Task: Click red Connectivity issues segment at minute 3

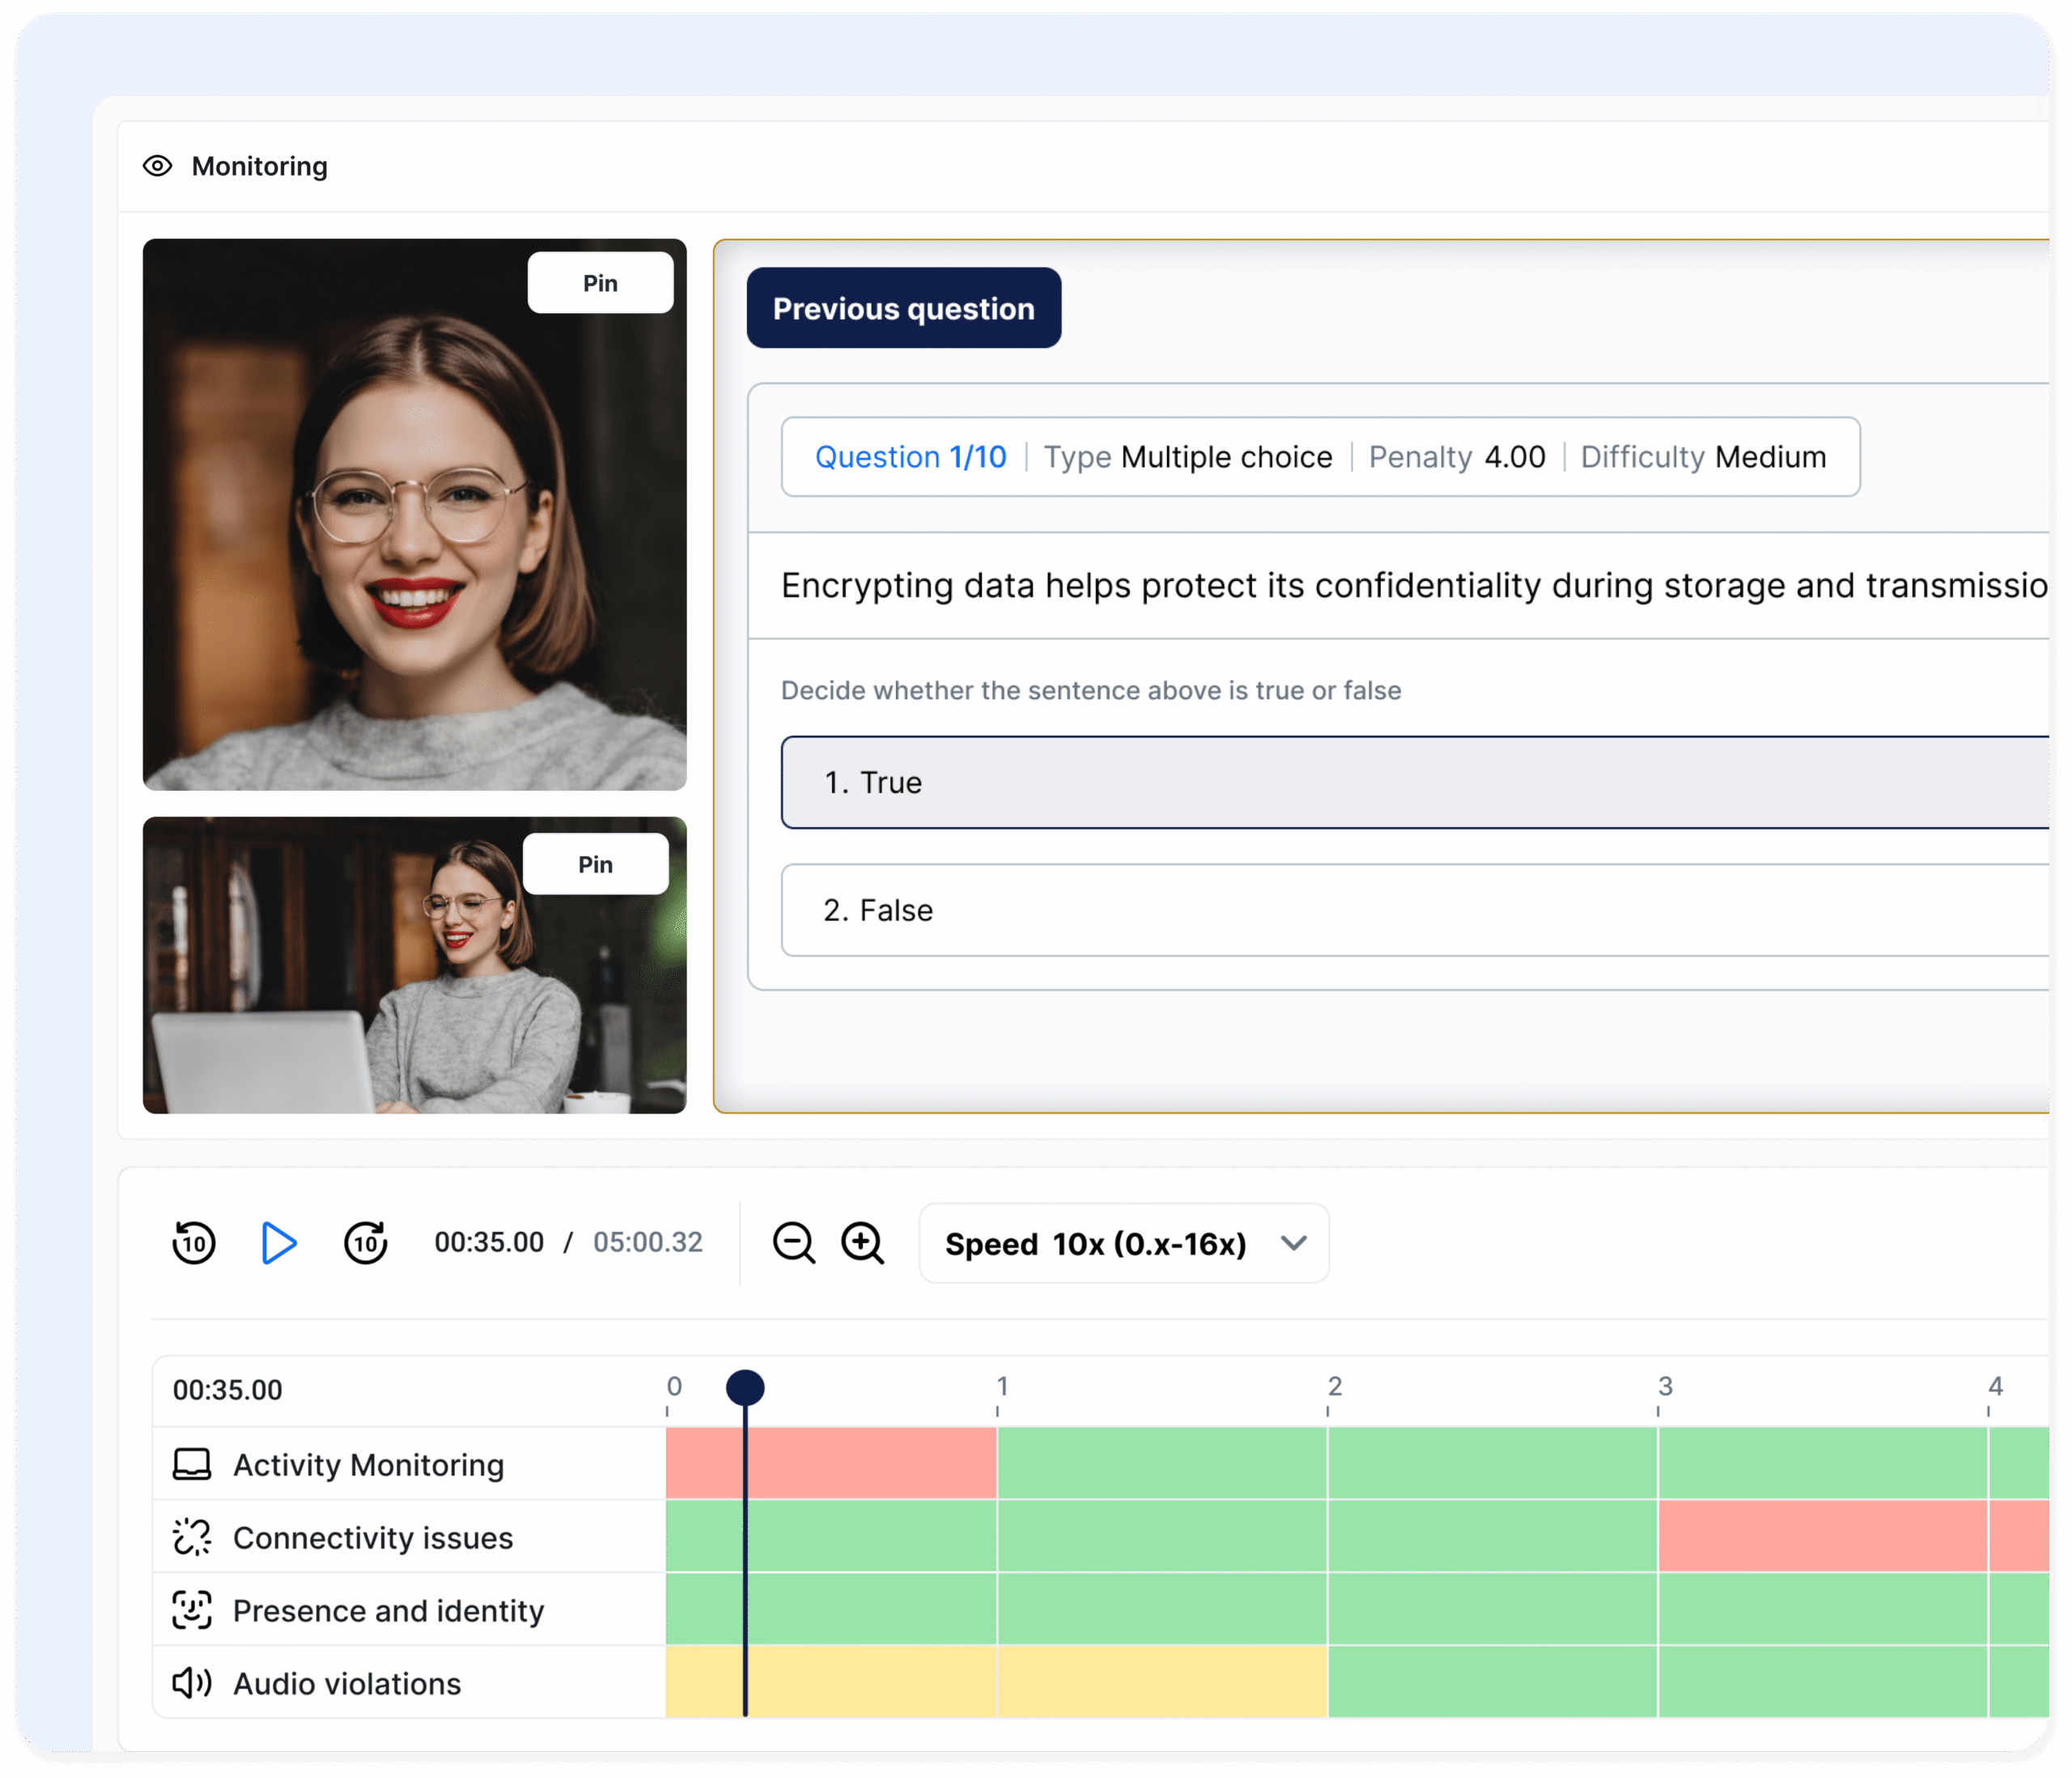Action: (x=1822, y=1536)
